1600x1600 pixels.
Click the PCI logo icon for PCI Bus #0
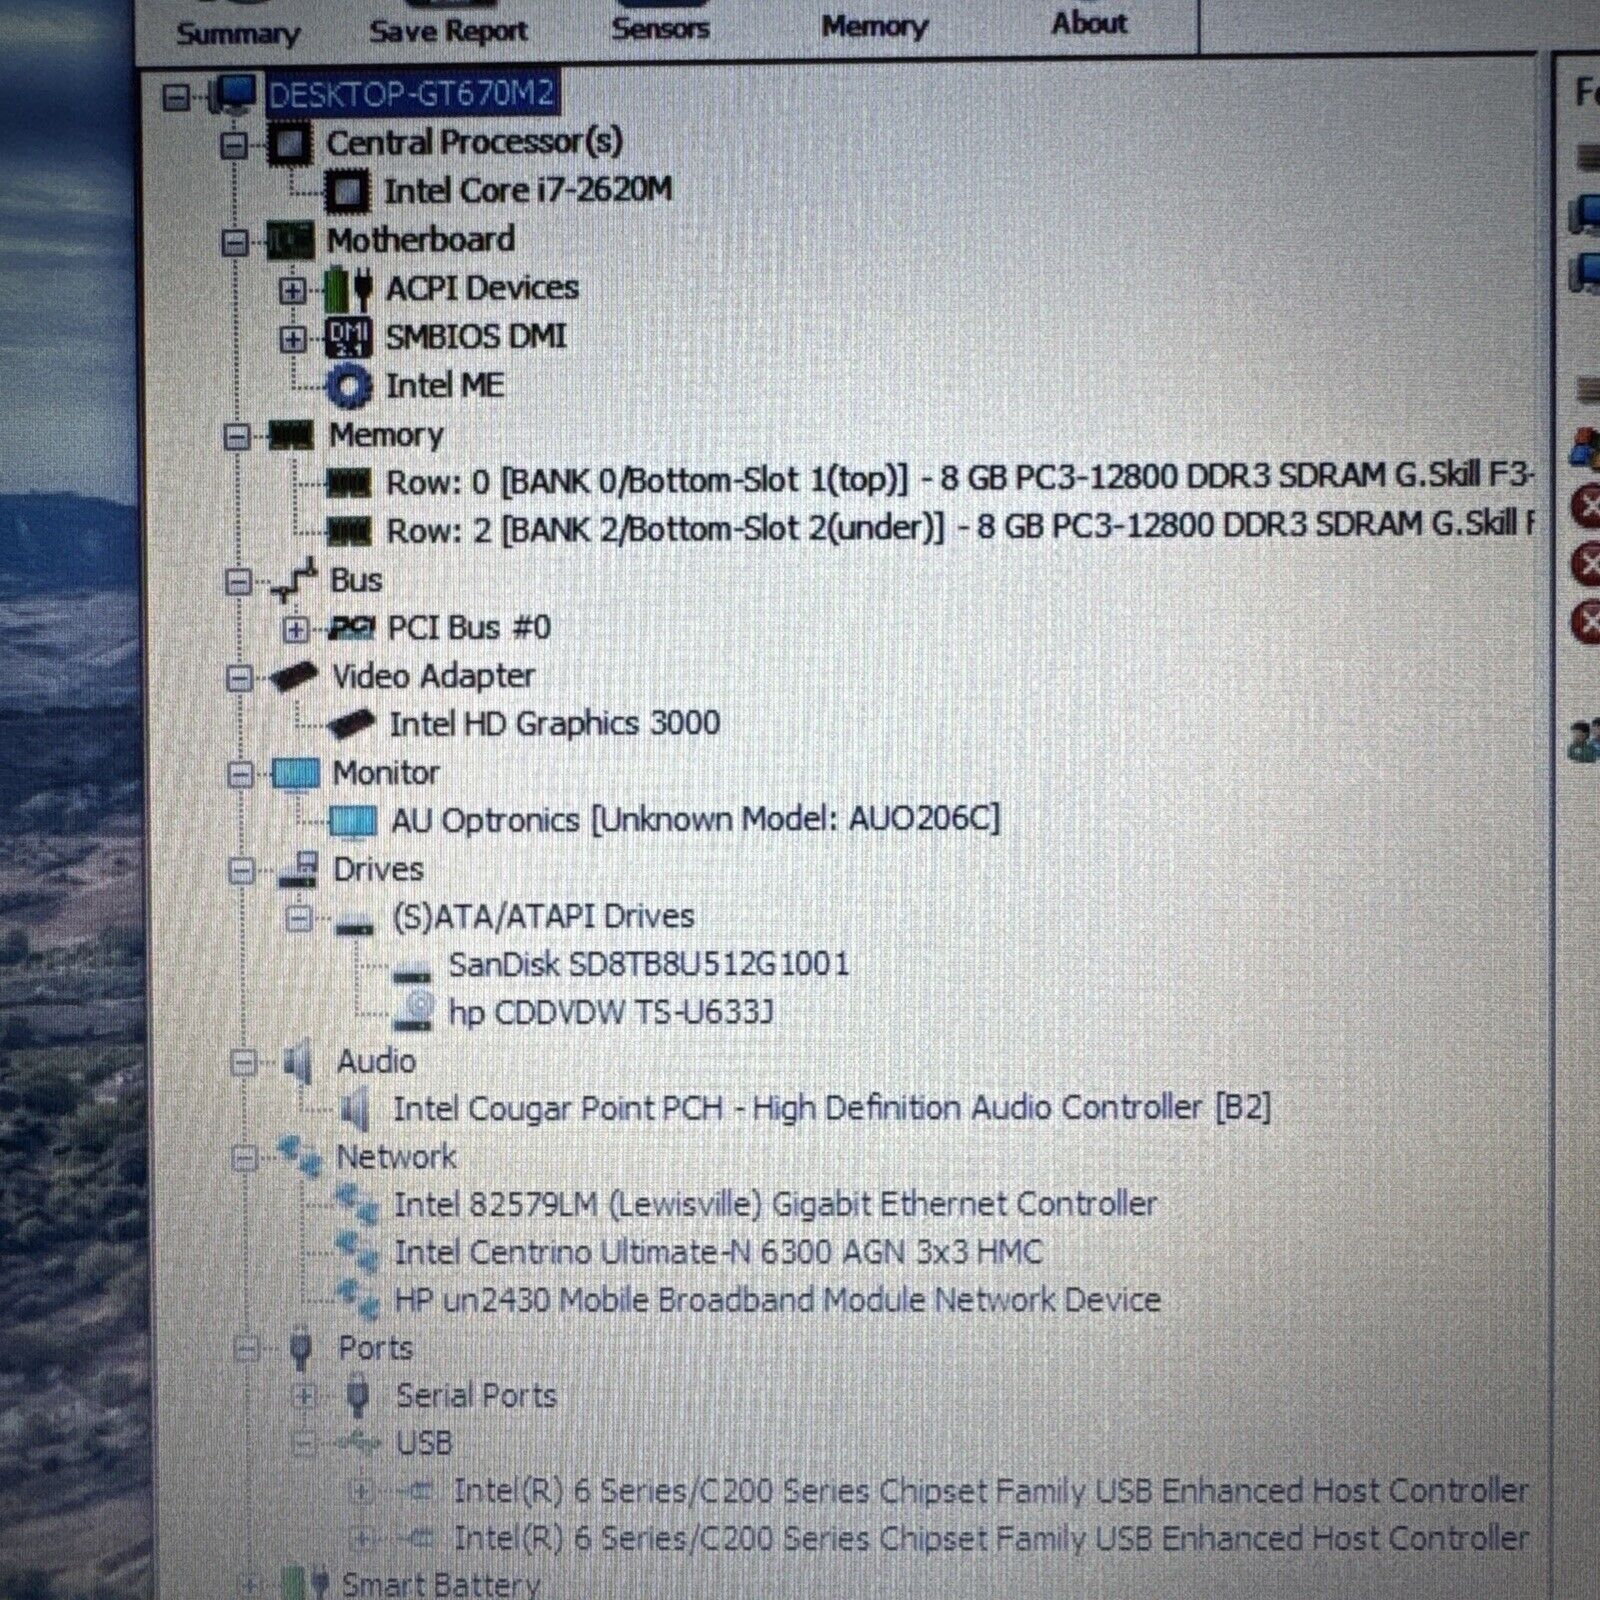click(352, 628)
